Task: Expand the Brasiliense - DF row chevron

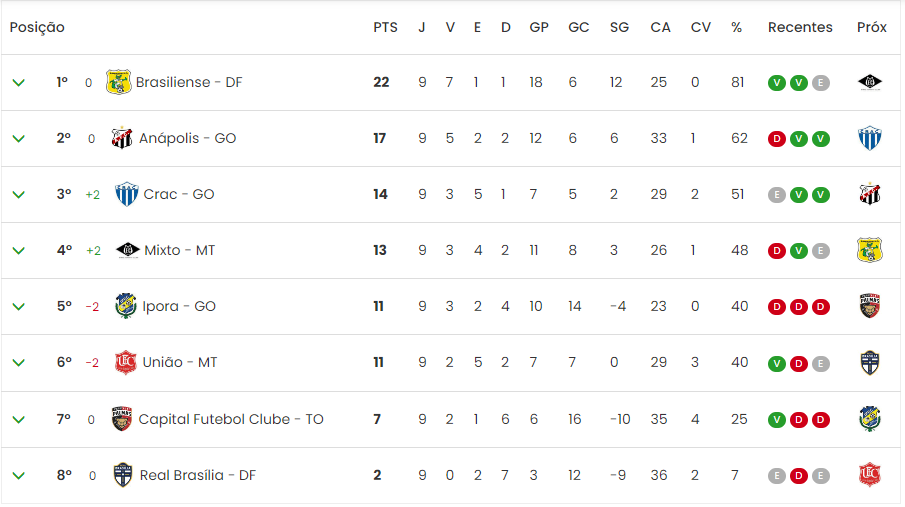Action: click(x=18, y=83)
